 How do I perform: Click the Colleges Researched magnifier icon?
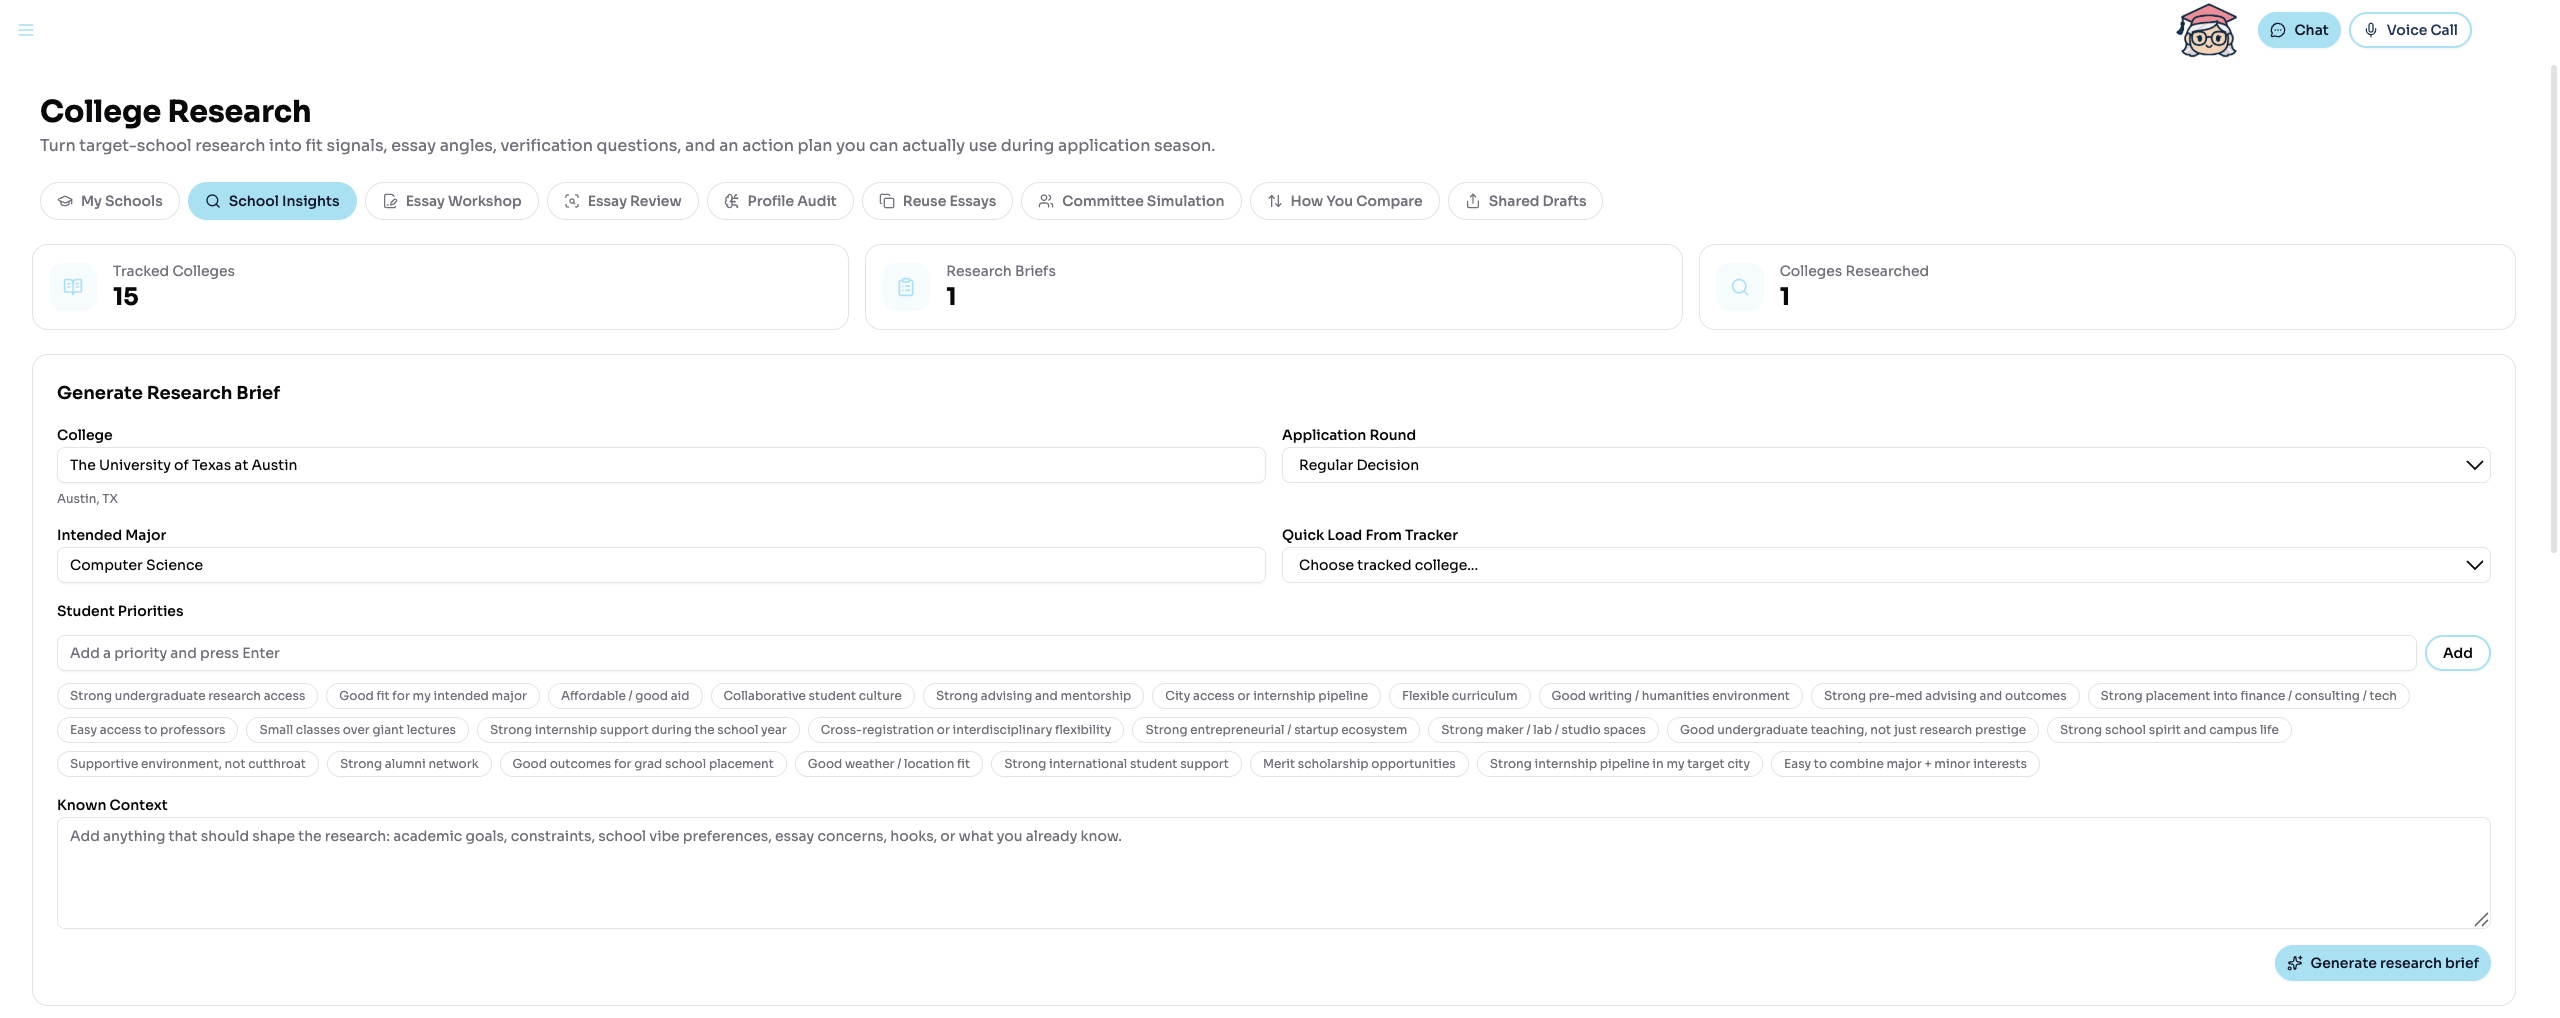tap(1739, 286)
